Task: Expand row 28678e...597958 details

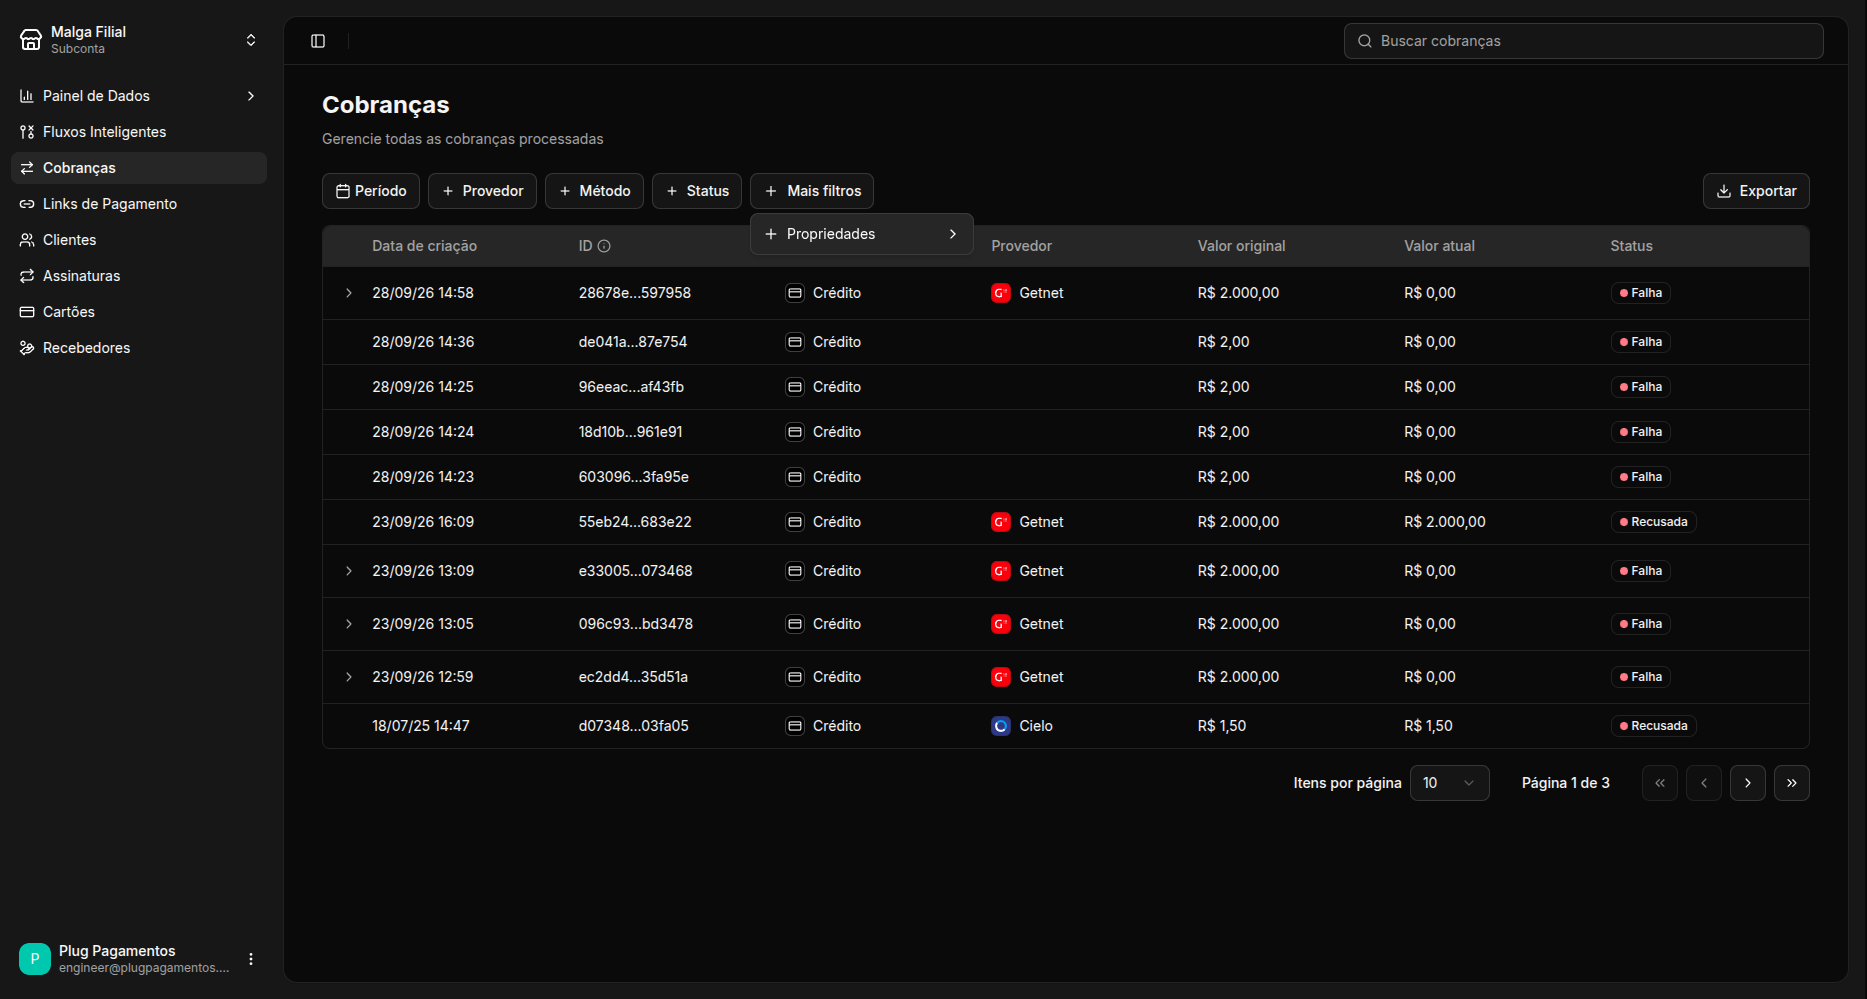Action: coord(349,293)
